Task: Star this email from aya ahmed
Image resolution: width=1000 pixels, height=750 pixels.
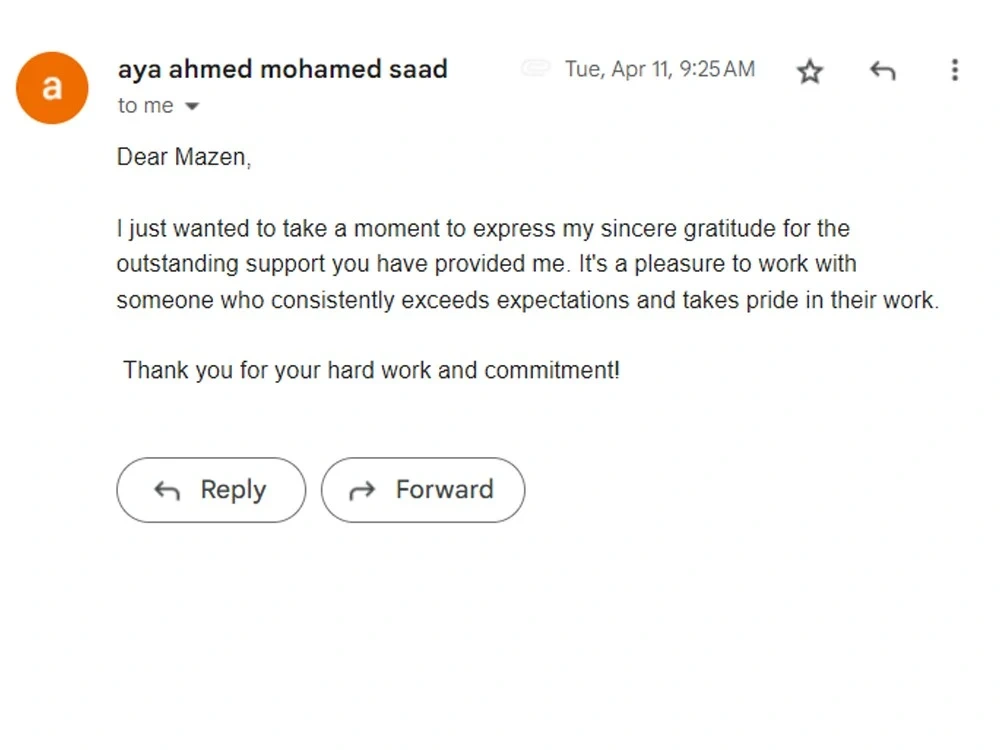Action: 810,71
